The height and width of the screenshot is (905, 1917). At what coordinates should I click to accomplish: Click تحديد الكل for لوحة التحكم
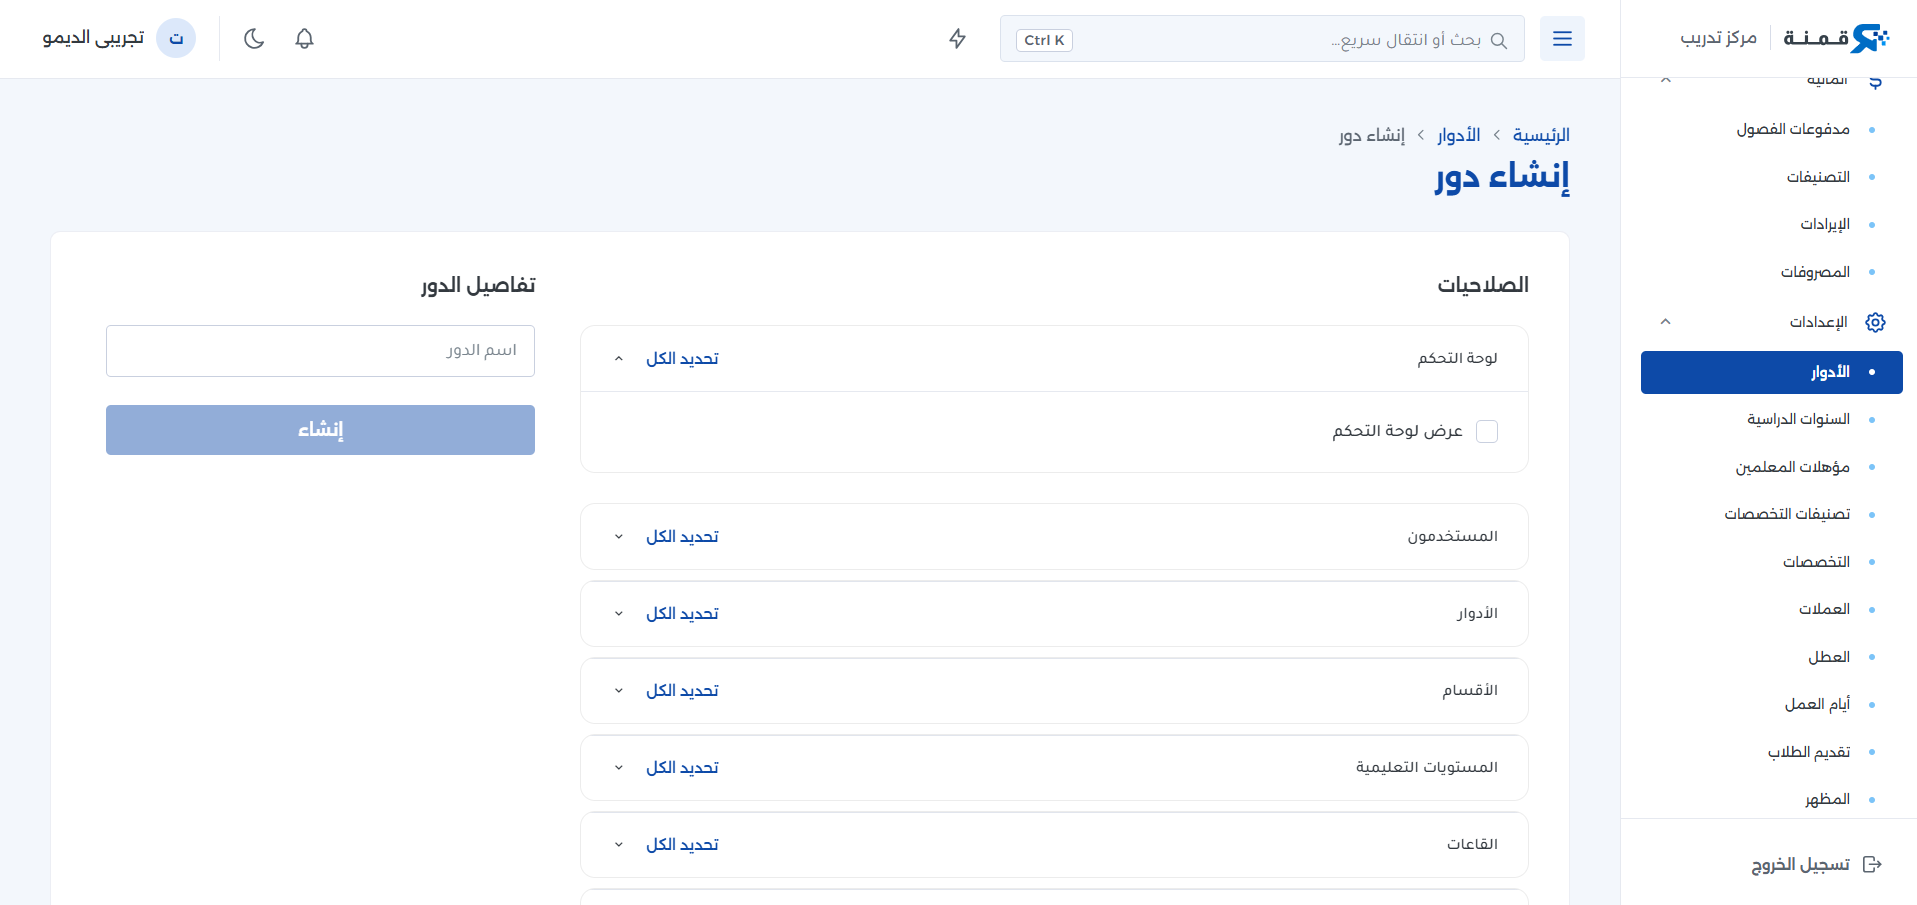[682, 359]
